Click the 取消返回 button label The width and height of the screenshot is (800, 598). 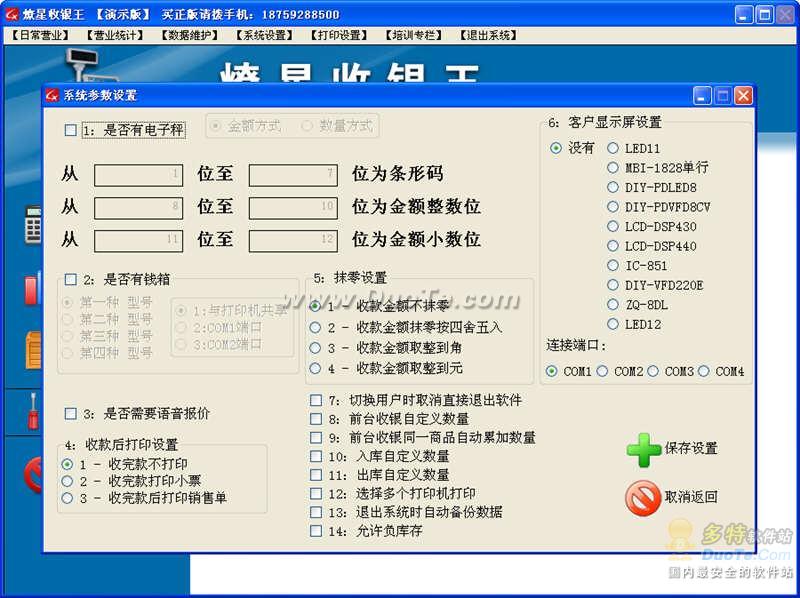[691, 497]
